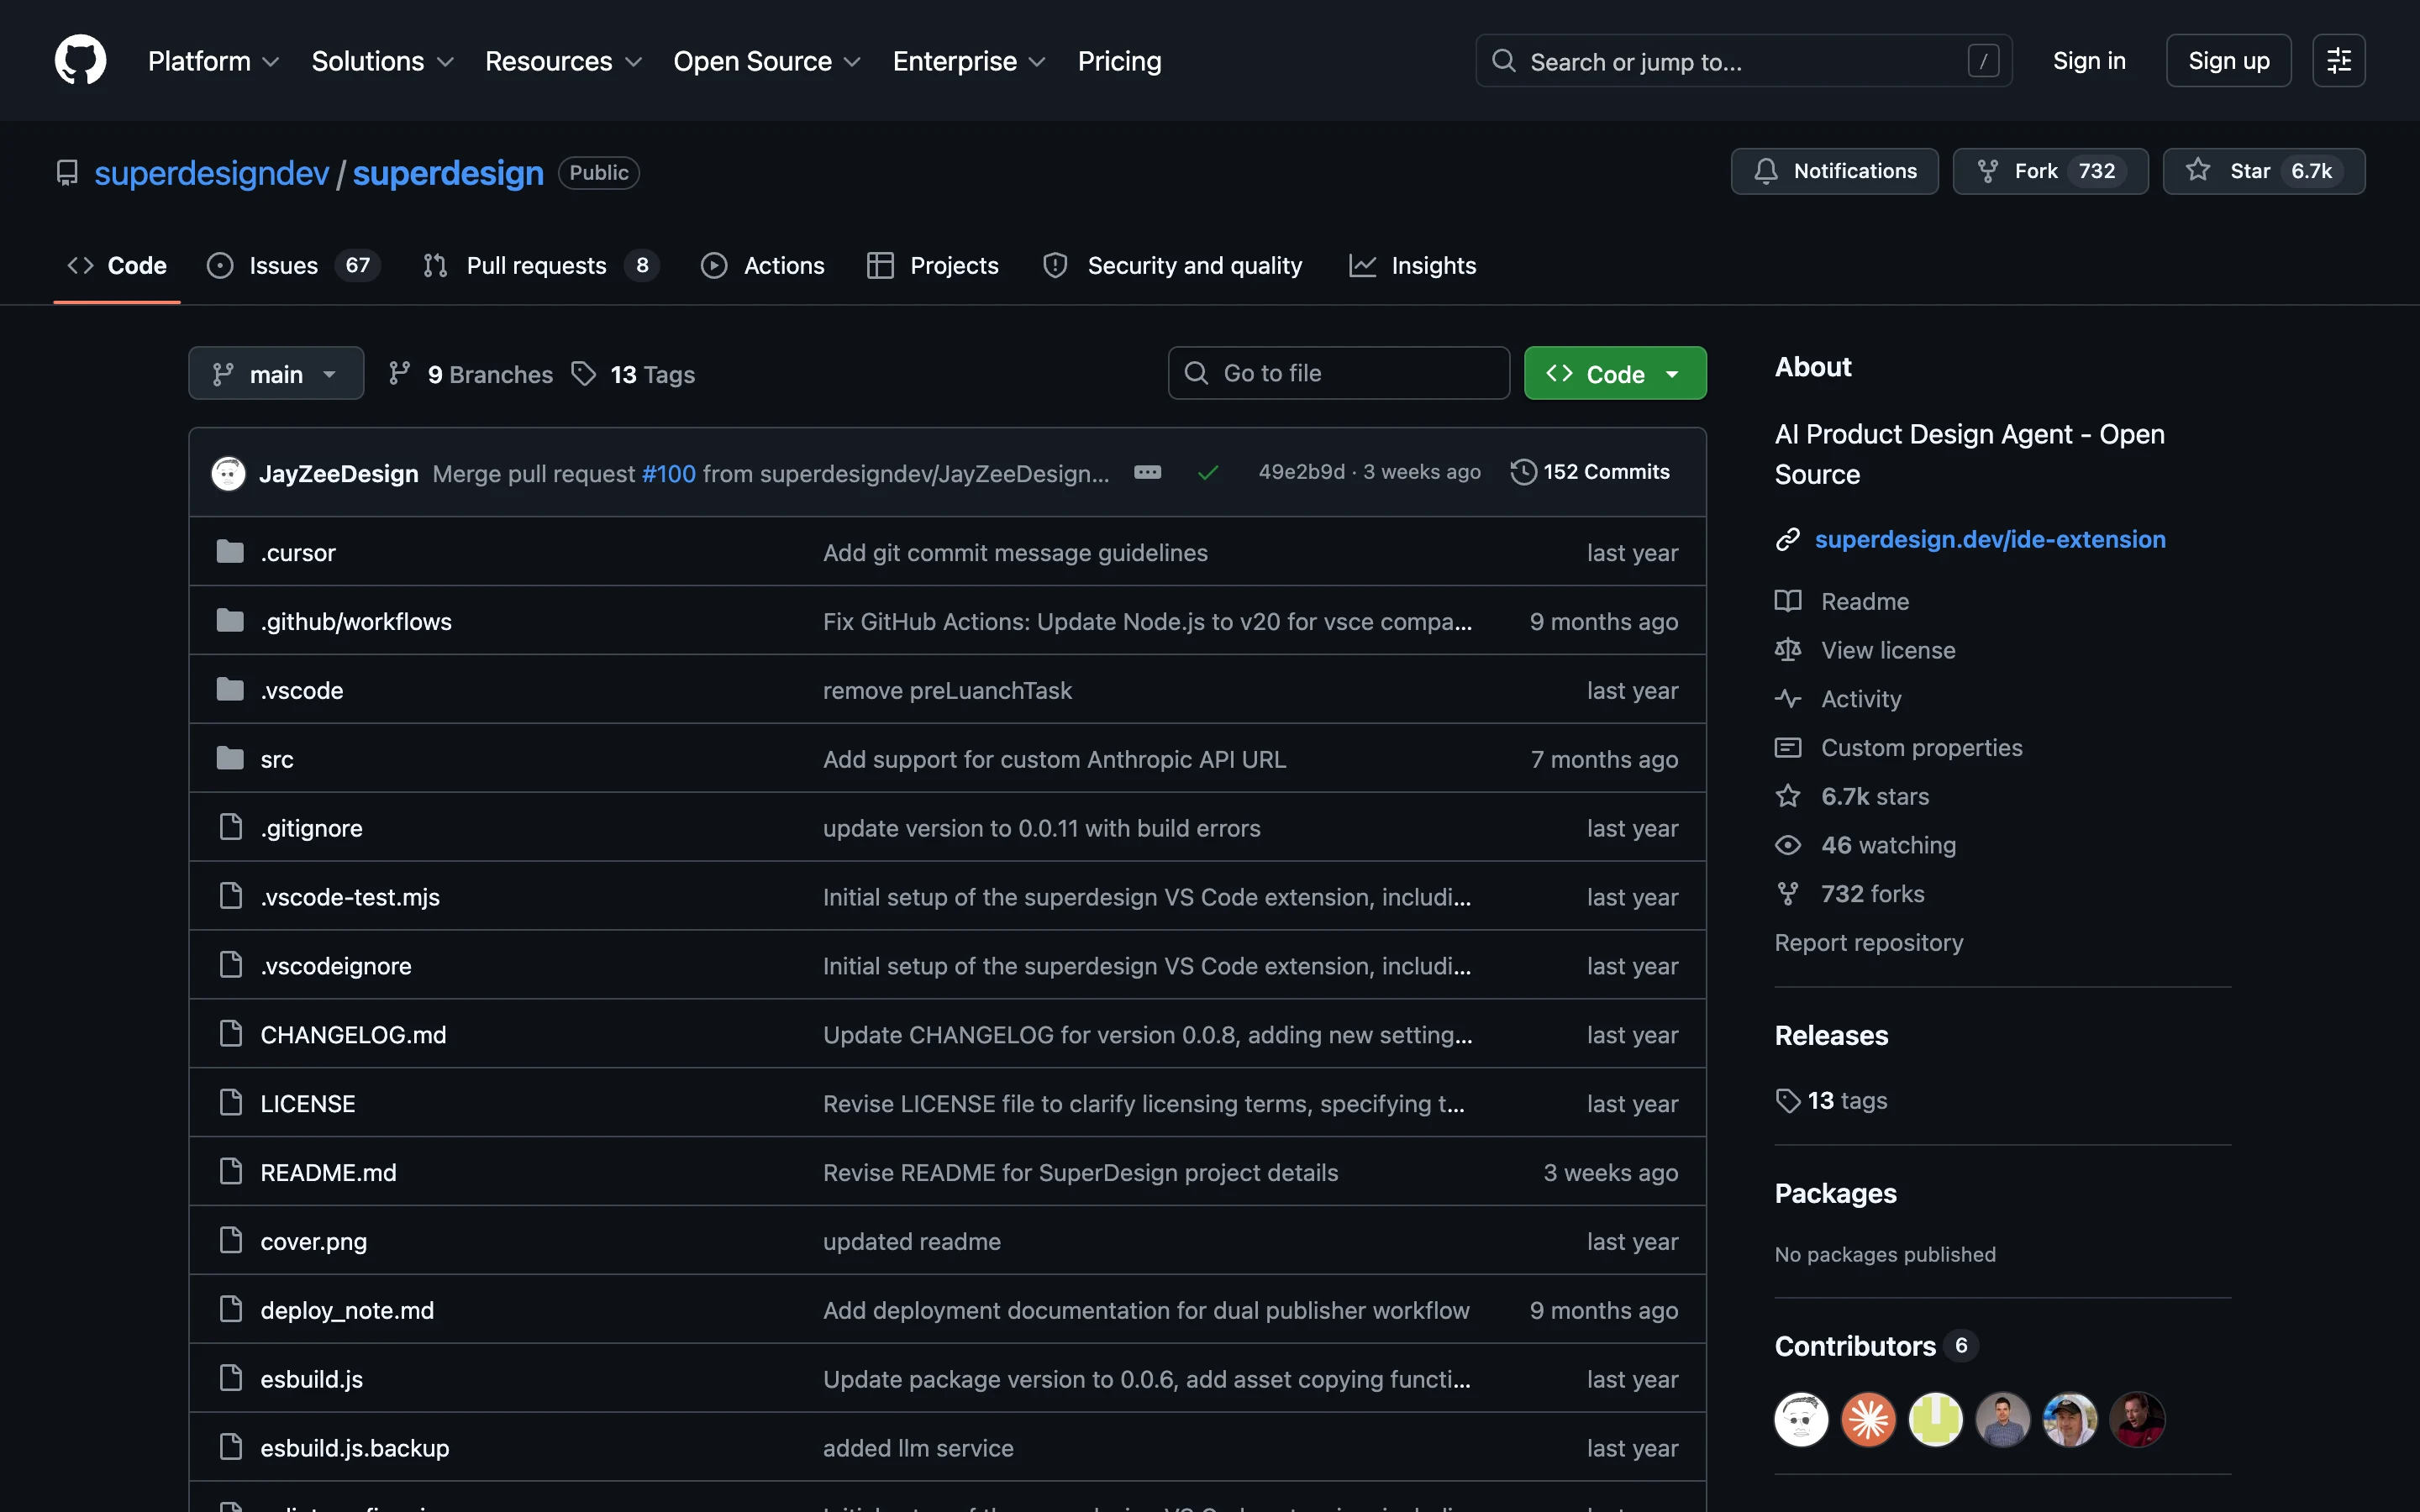The height and width of the screenshot is (1512, 2420).
Task: Open the 13 Tags link near branches
Action: coord(633,374)
